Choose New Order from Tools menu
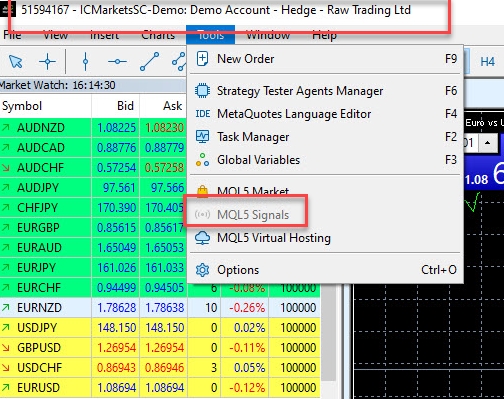504x399 pixels. (325, 59)
